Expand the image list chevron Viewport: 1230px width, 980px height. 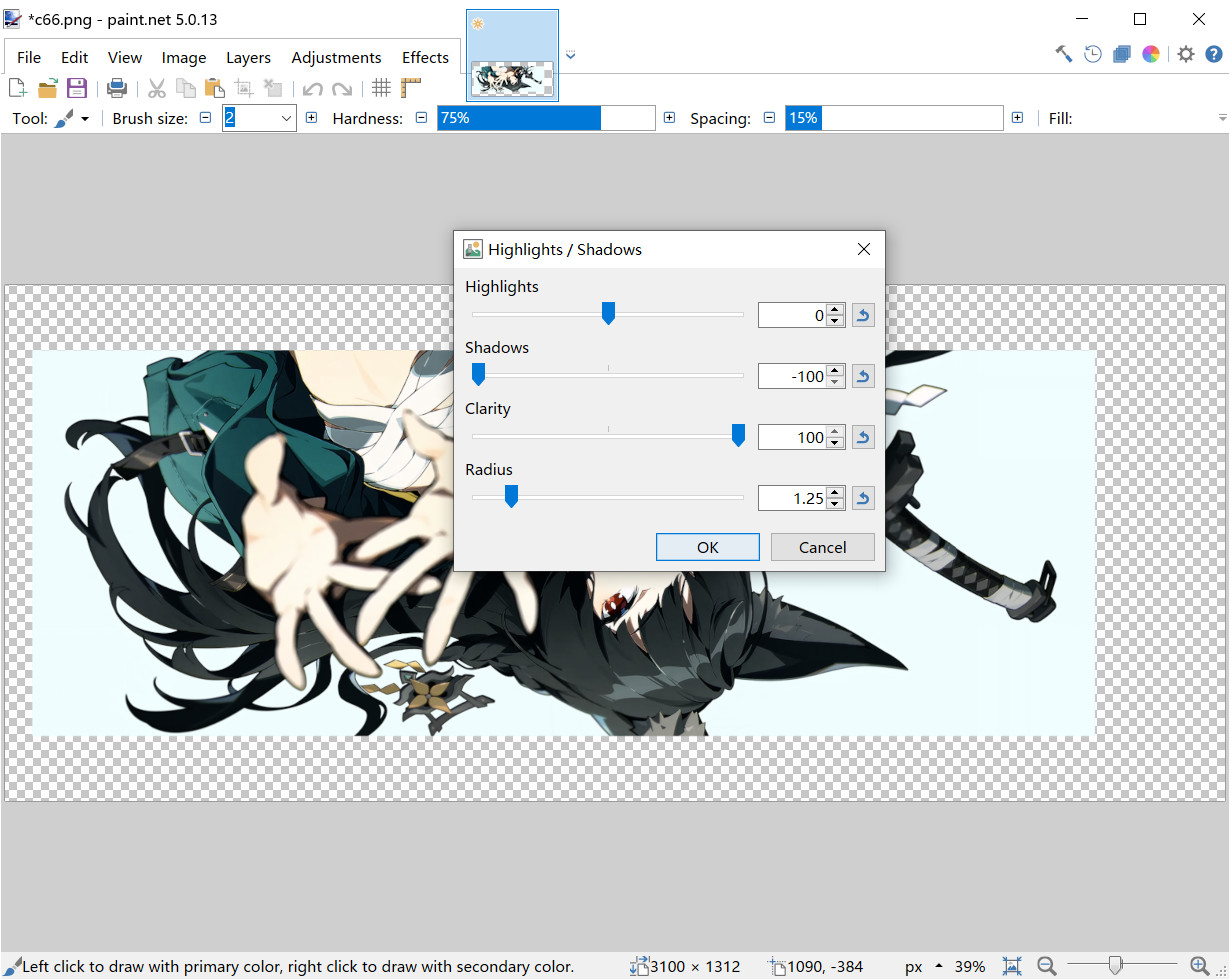click(570, 56)
